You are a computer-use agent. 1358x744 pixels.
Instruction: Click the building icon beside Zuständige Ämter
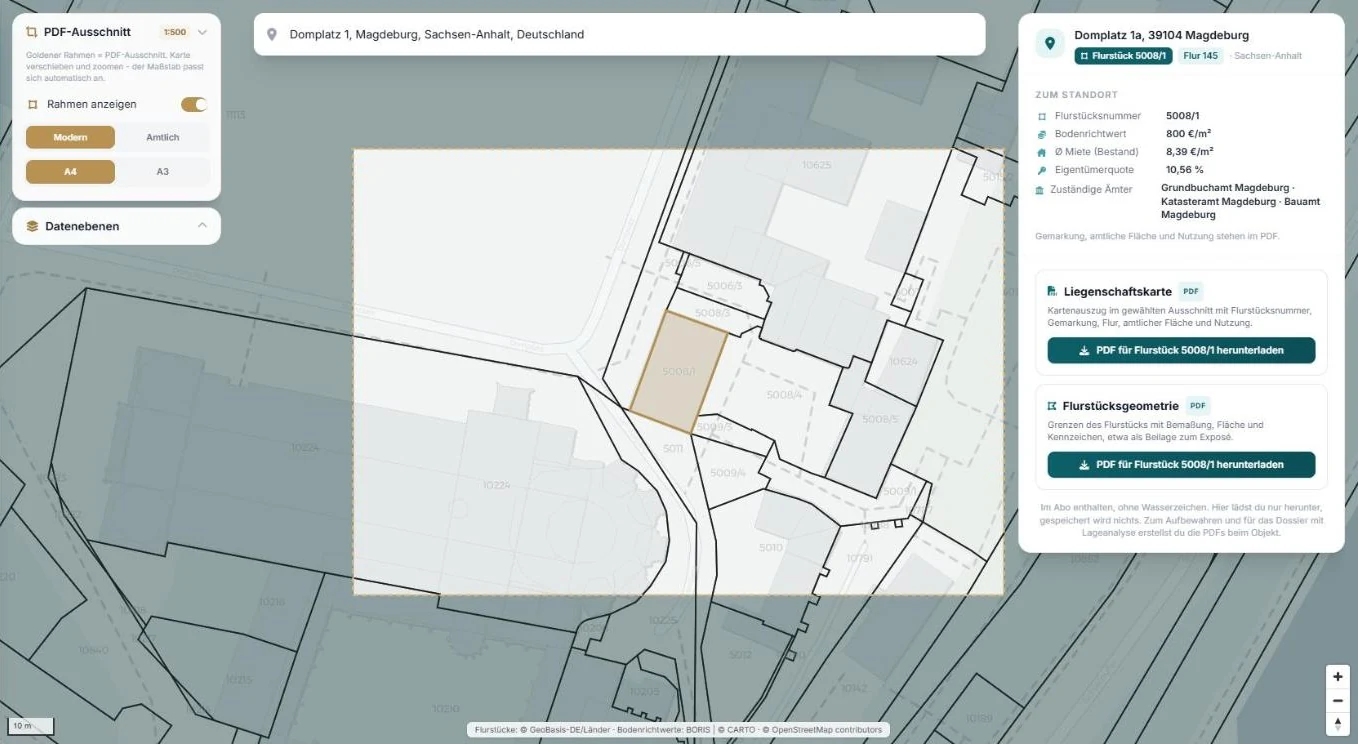(1041, 189)
